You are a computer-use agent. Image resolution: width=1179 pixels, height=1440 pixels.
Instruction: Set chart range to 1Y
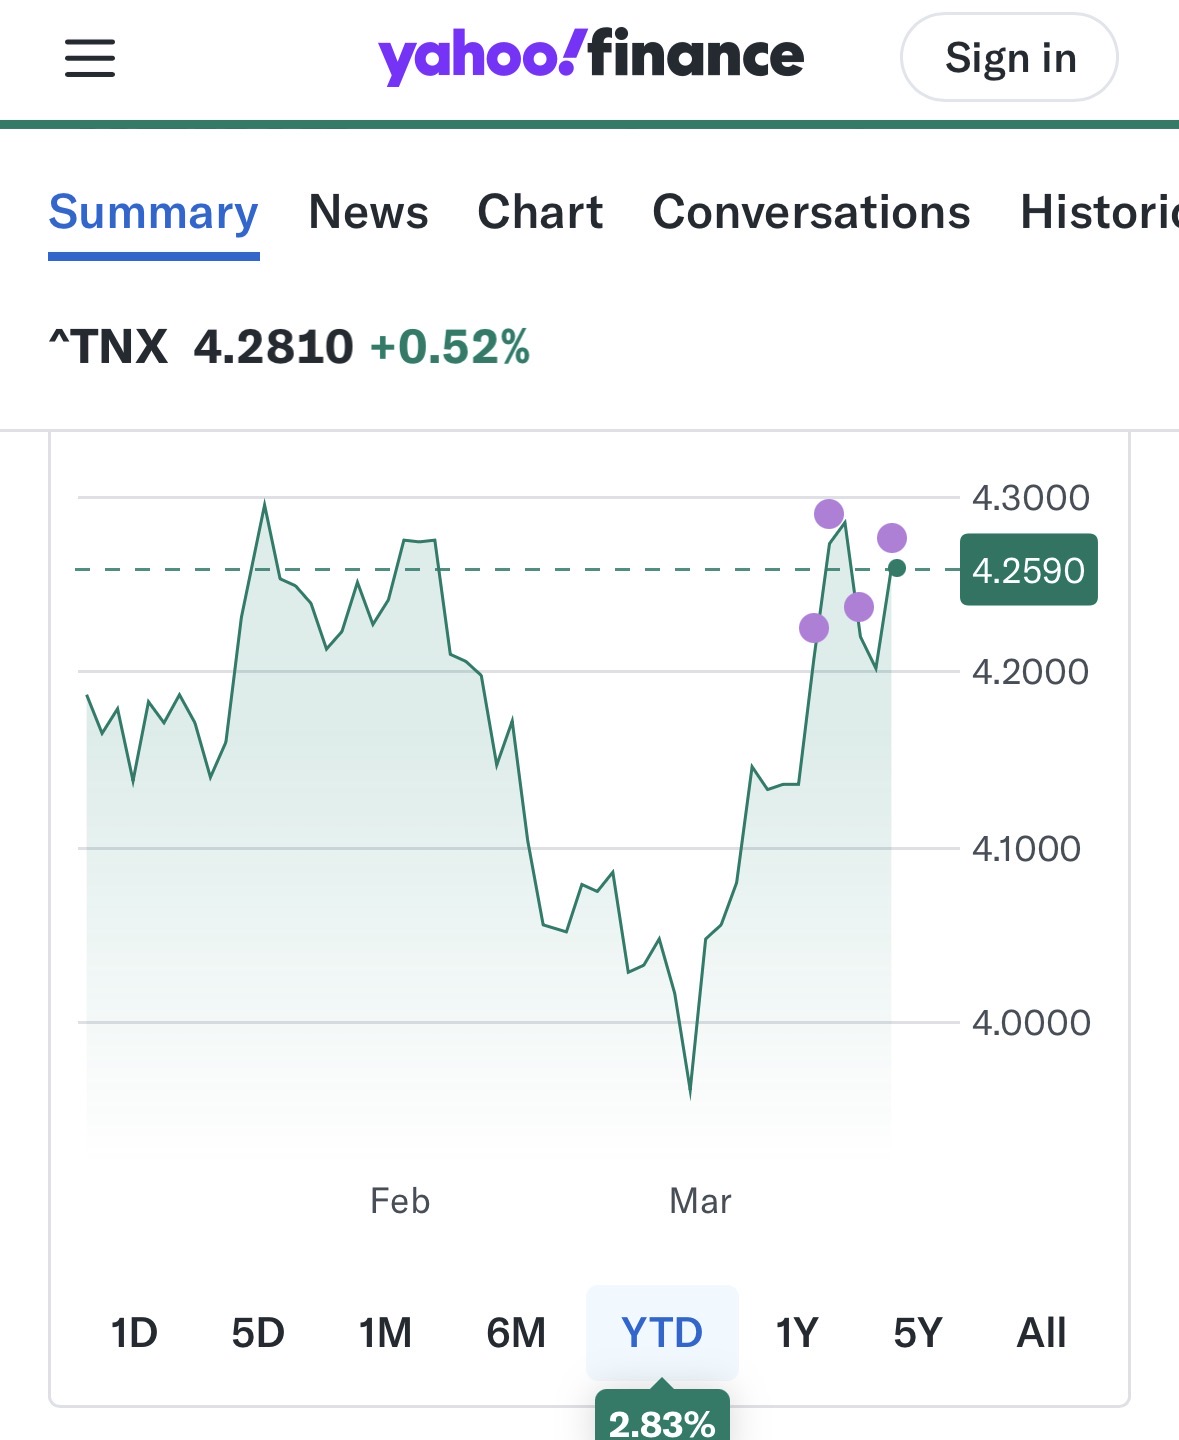797,1333
